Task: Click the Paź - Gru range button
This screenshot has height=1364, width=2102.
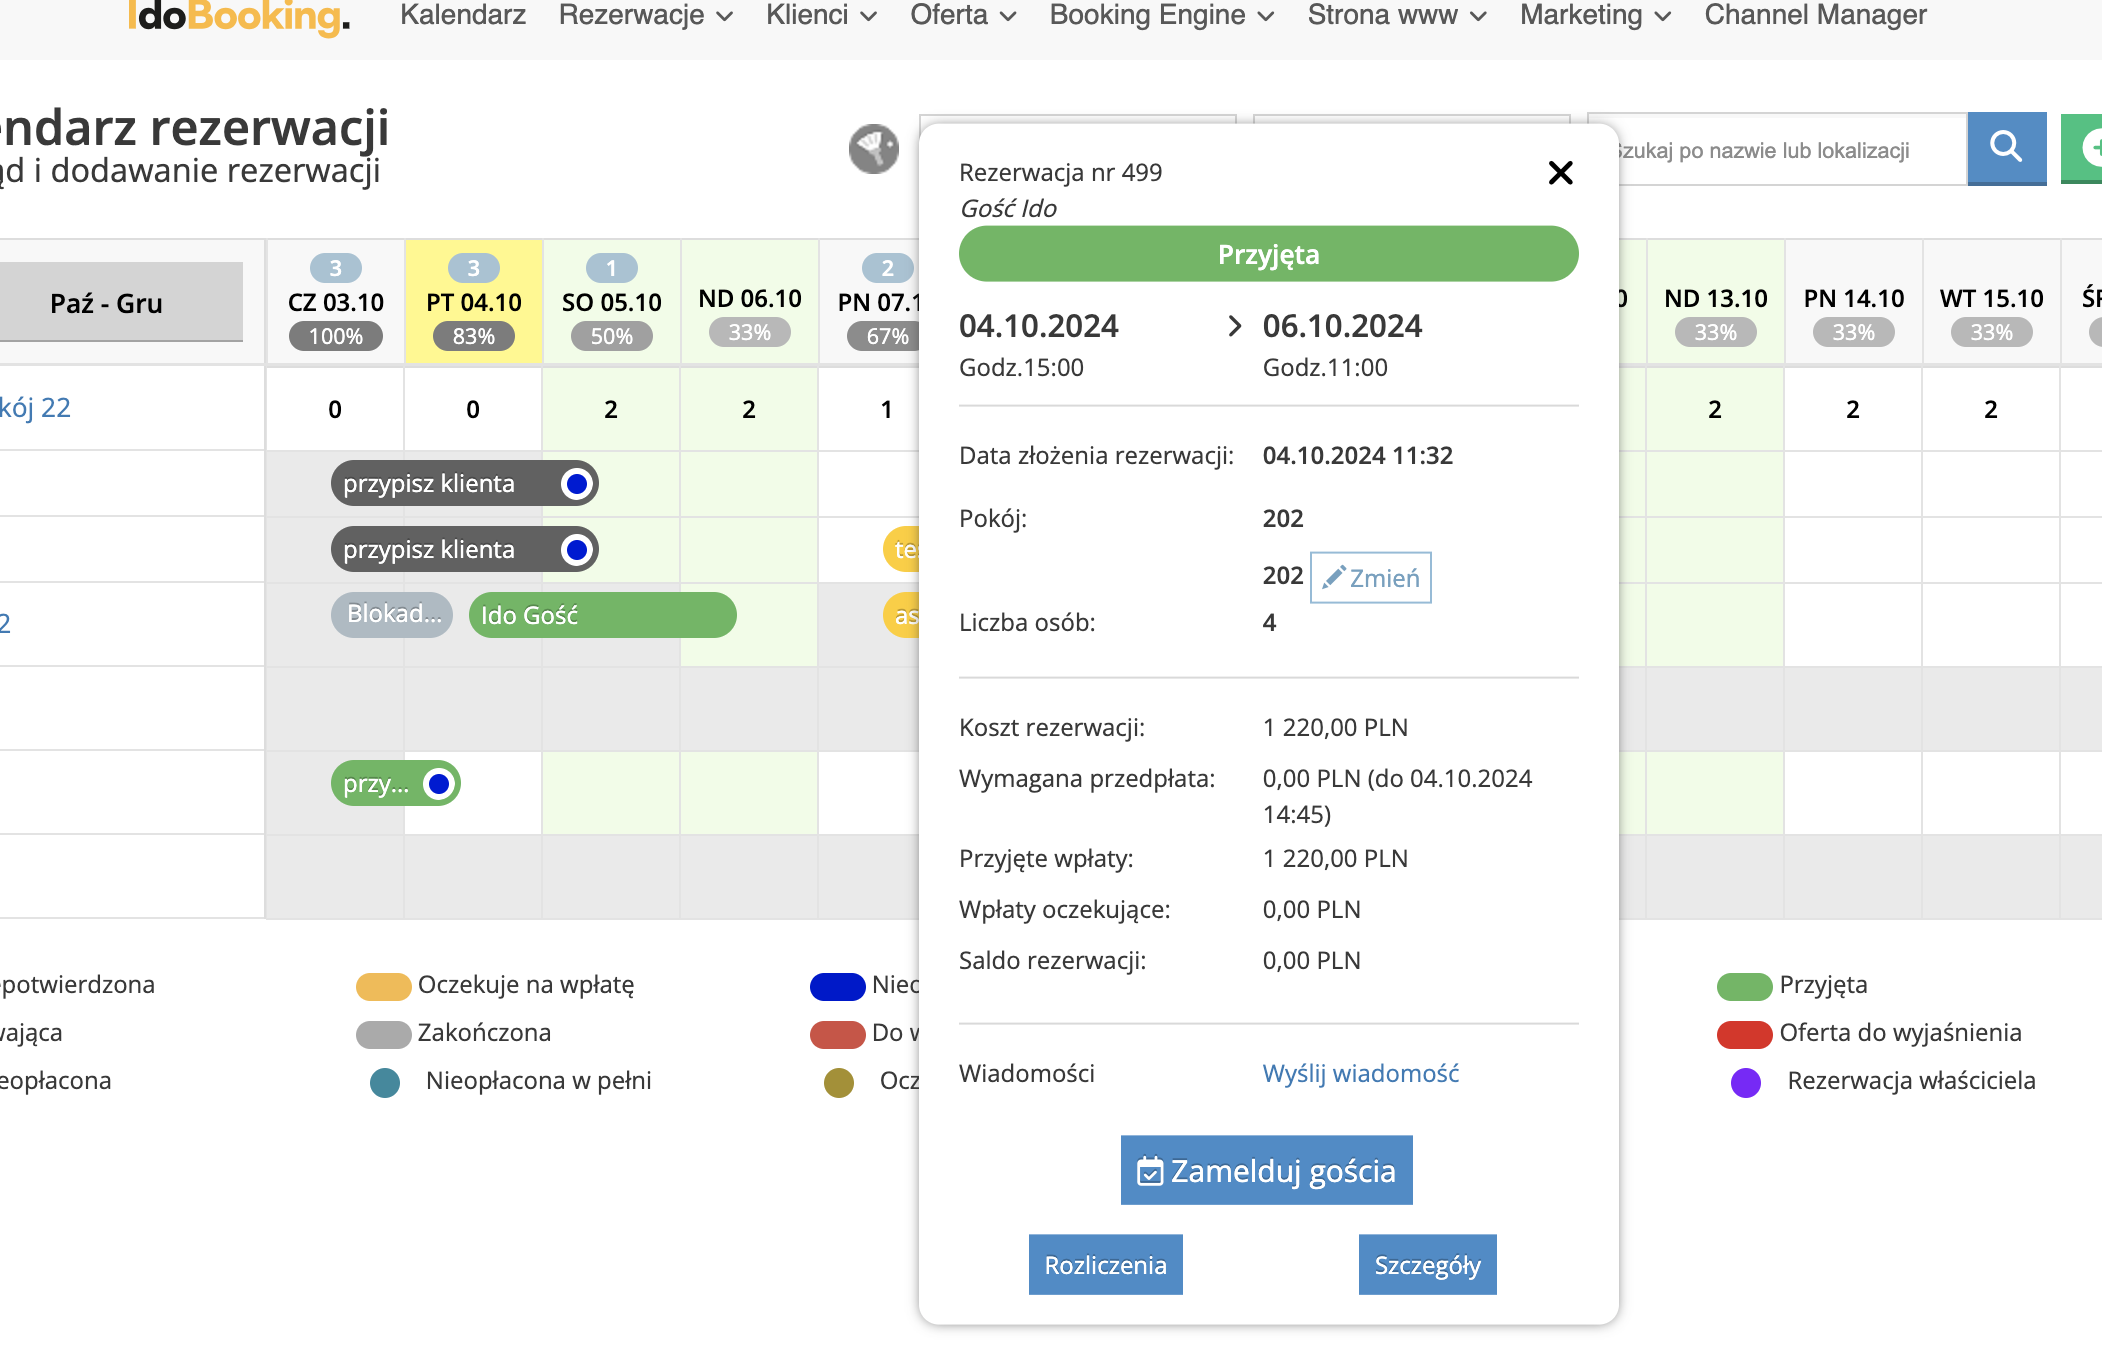Action: click(121, 303)
